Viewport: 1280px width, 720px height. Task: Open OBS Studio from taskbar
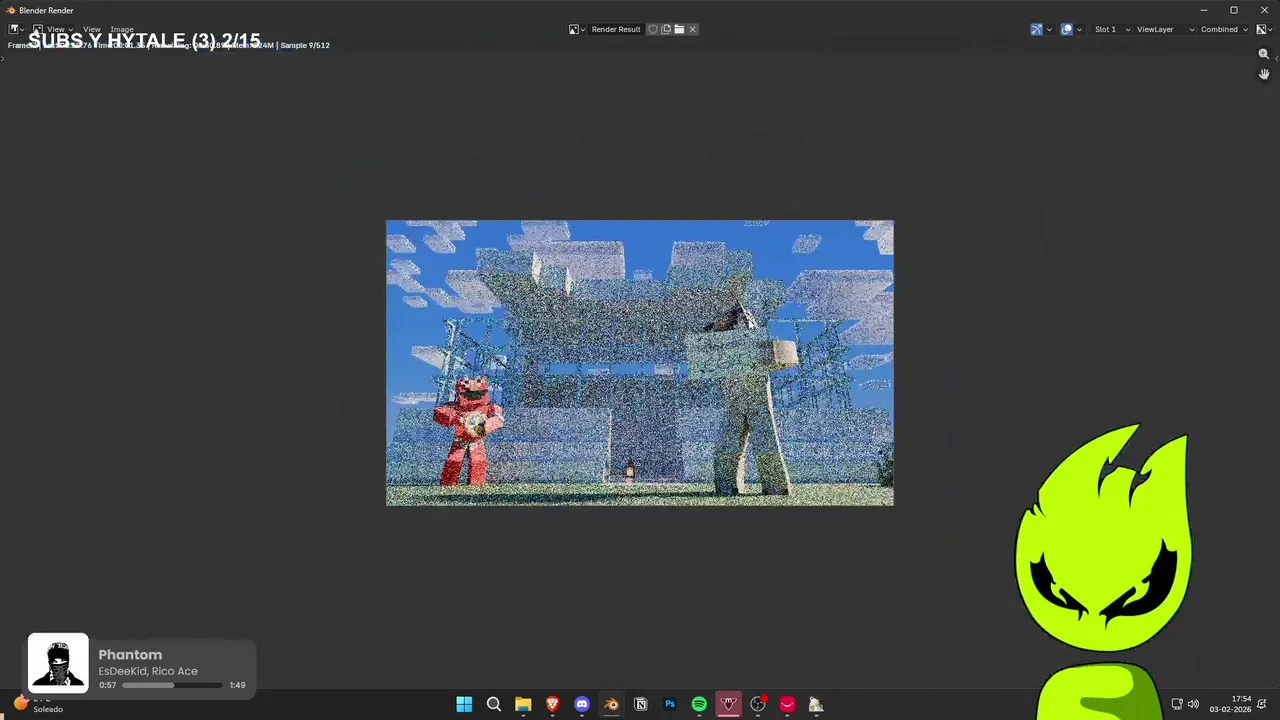pyautogui.click(x=758, y=704)
